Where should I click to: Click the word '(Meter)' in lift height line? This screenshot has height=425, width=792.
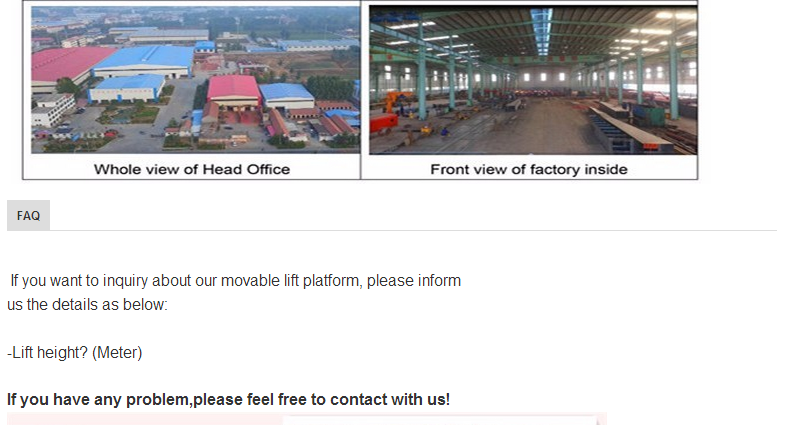click(x=117, y=352)
